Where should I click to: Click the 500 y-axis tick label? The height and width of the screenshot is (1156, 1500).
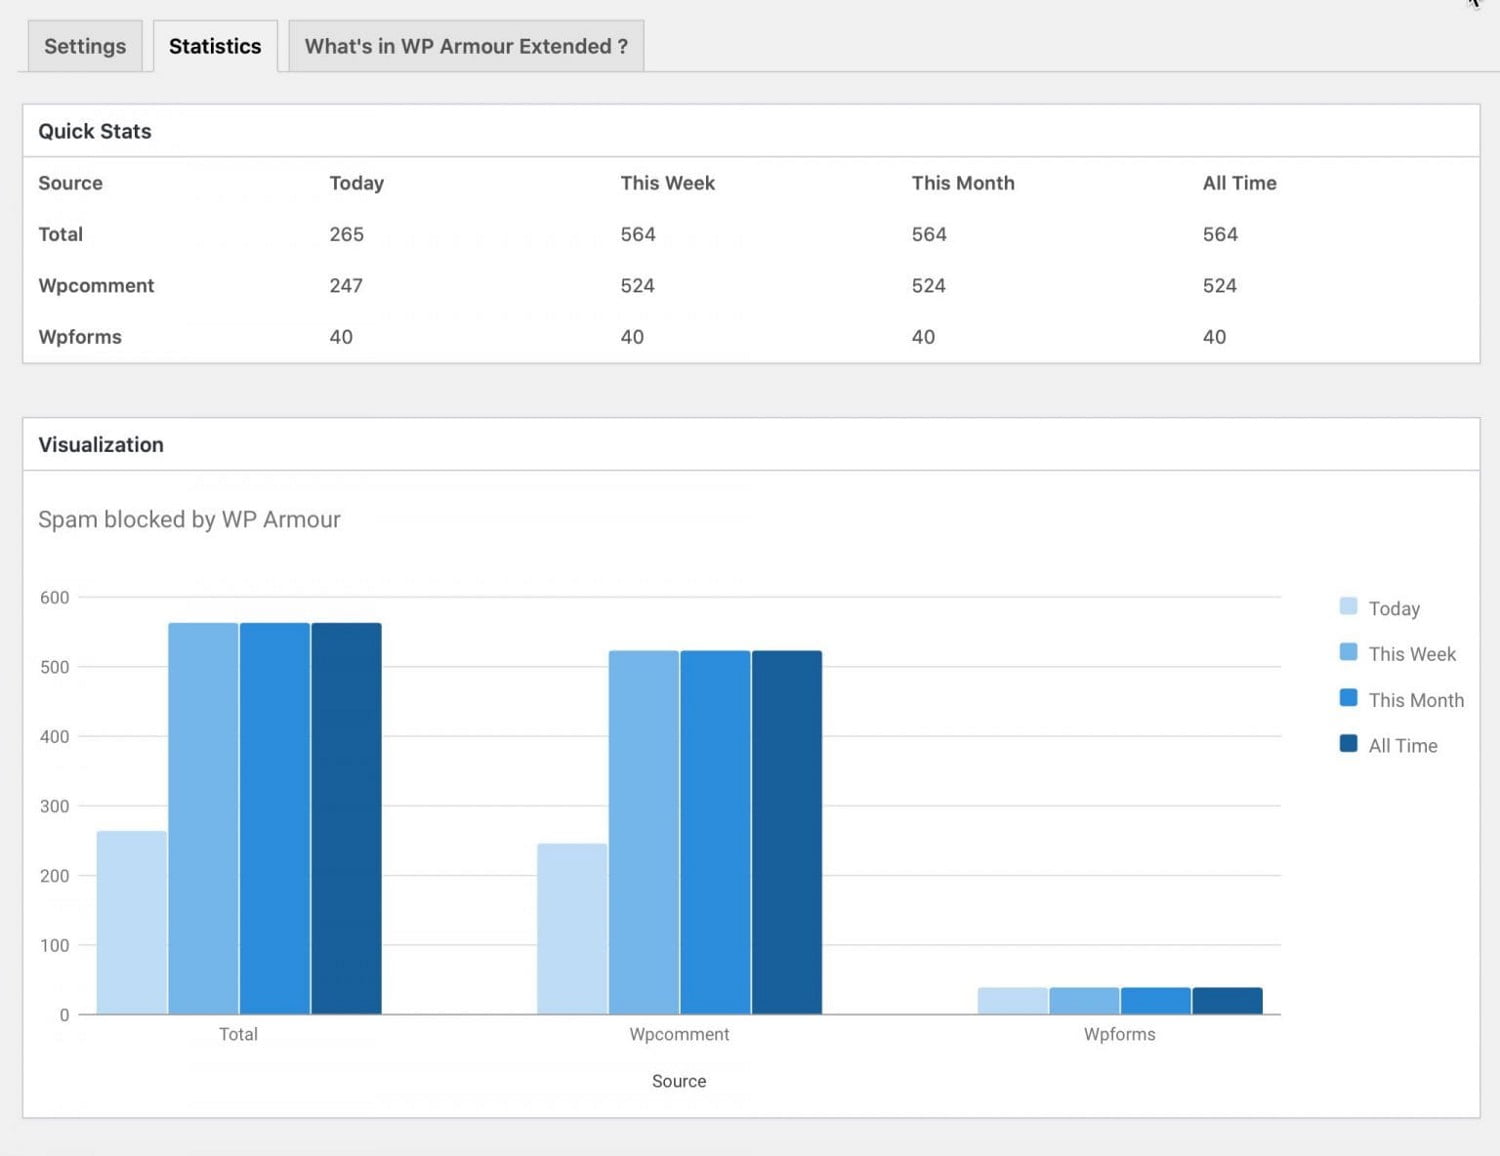(54, 667)
